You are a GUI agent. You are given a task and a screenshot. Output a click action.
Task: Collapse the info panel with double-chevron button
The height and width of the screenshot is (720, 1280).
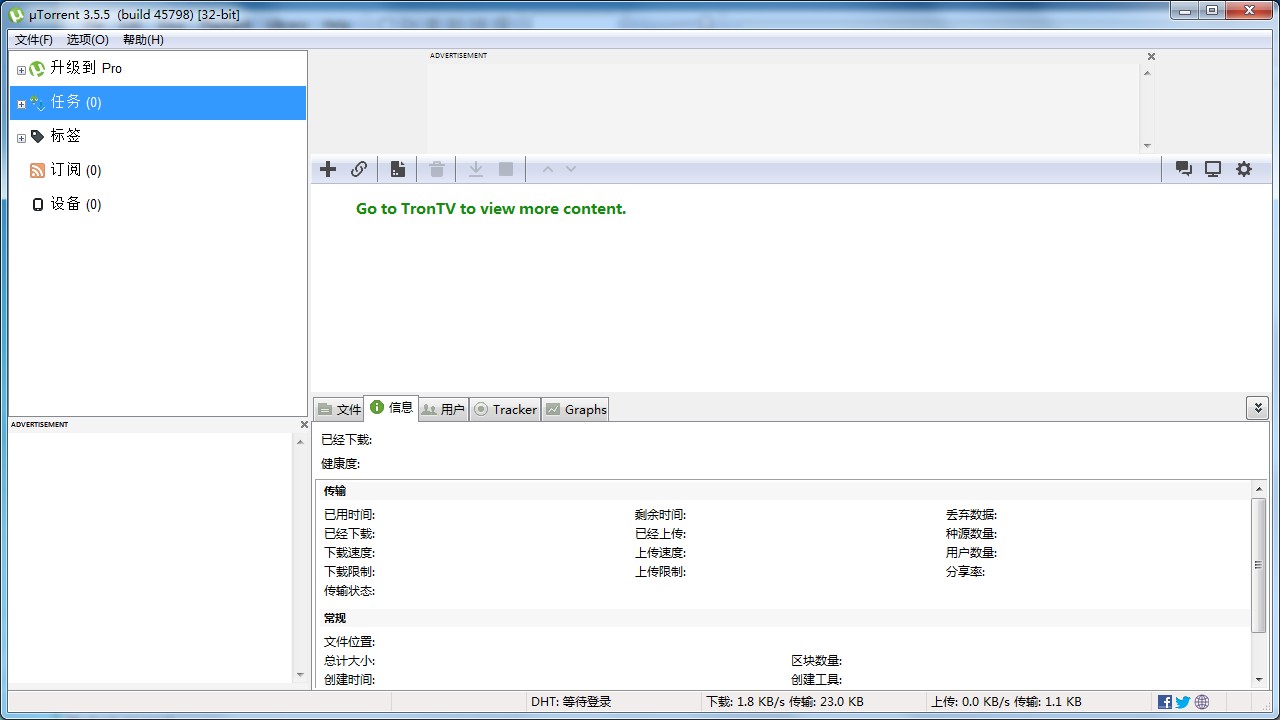click(x=1258, y=407)
